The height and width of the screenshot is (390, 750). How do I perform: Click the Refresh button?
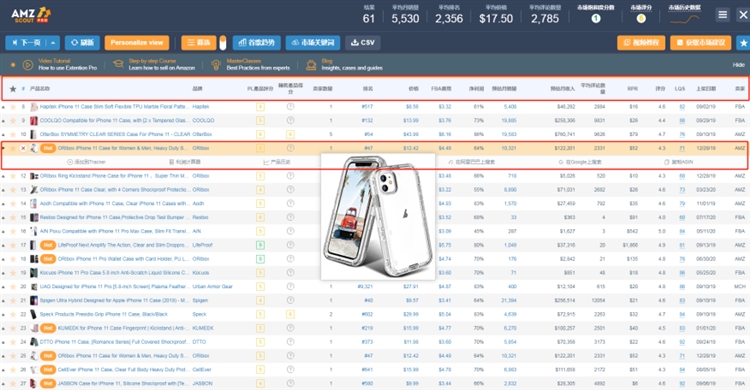click(82, 43)
